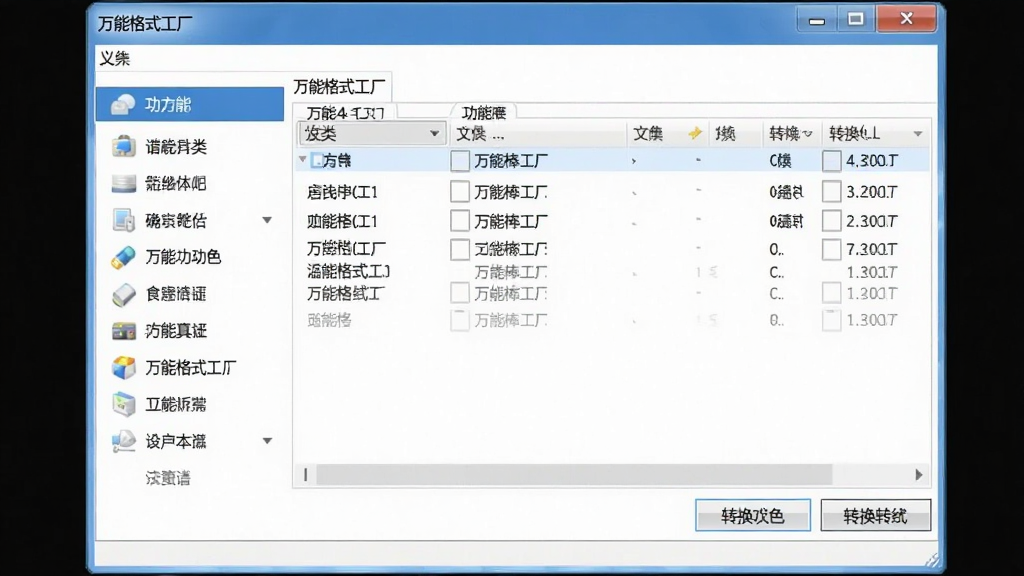Open the 转换 column header sort arrow

coord(808,134)
